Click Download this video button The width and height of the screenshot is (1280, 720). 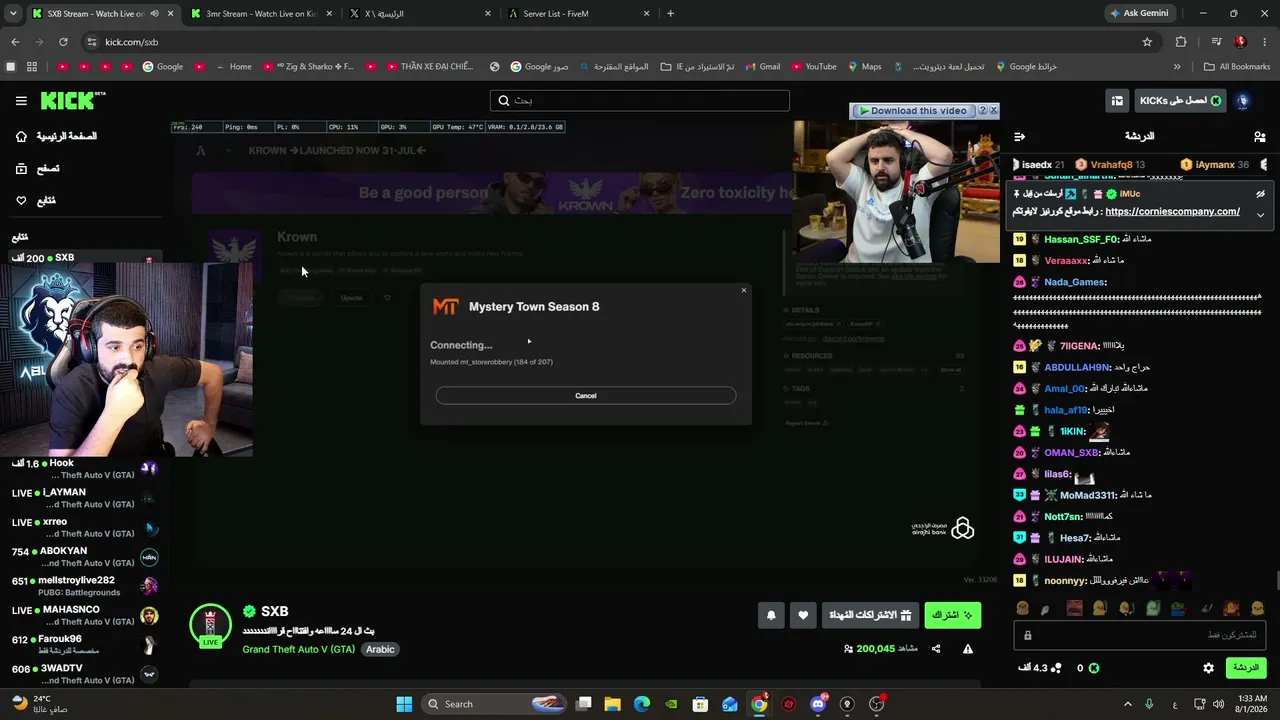(912, 111)
